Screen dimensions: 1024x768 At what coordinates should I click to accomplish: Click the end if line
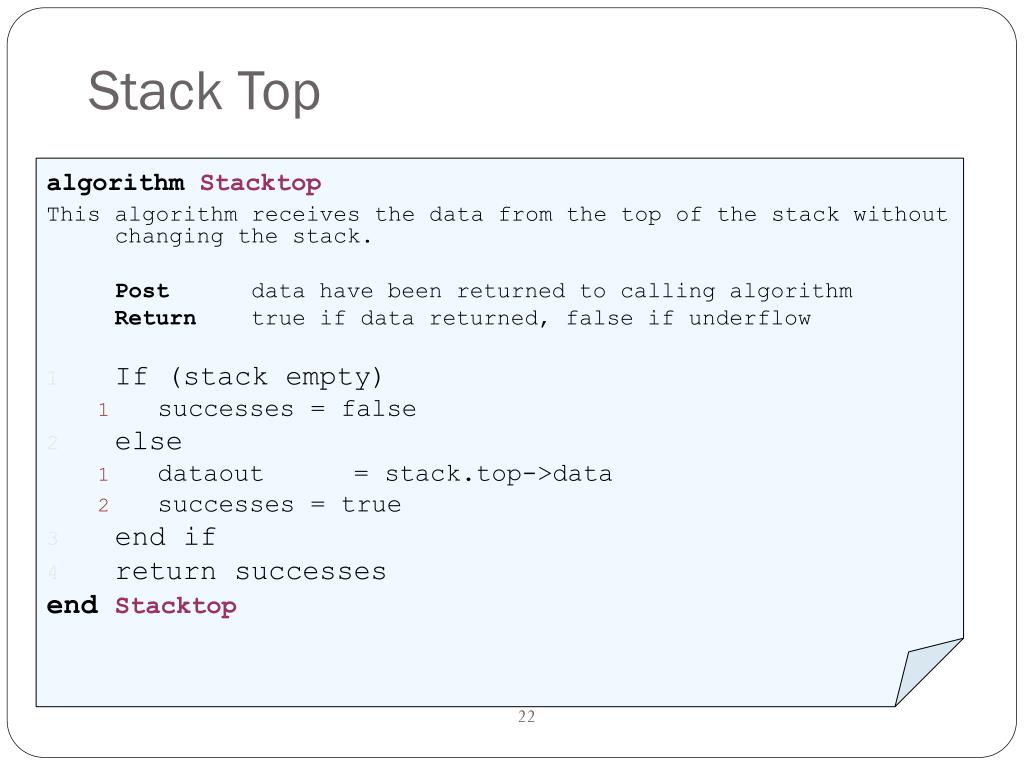click(x=165, y=537)
